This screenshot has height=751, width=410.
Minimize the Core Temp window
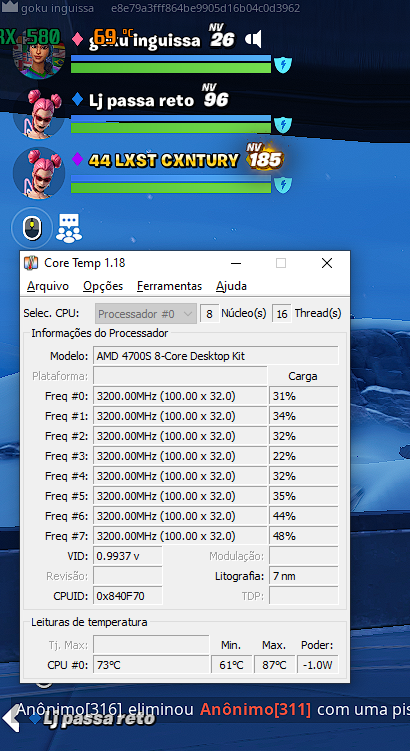tap(235, 263)
